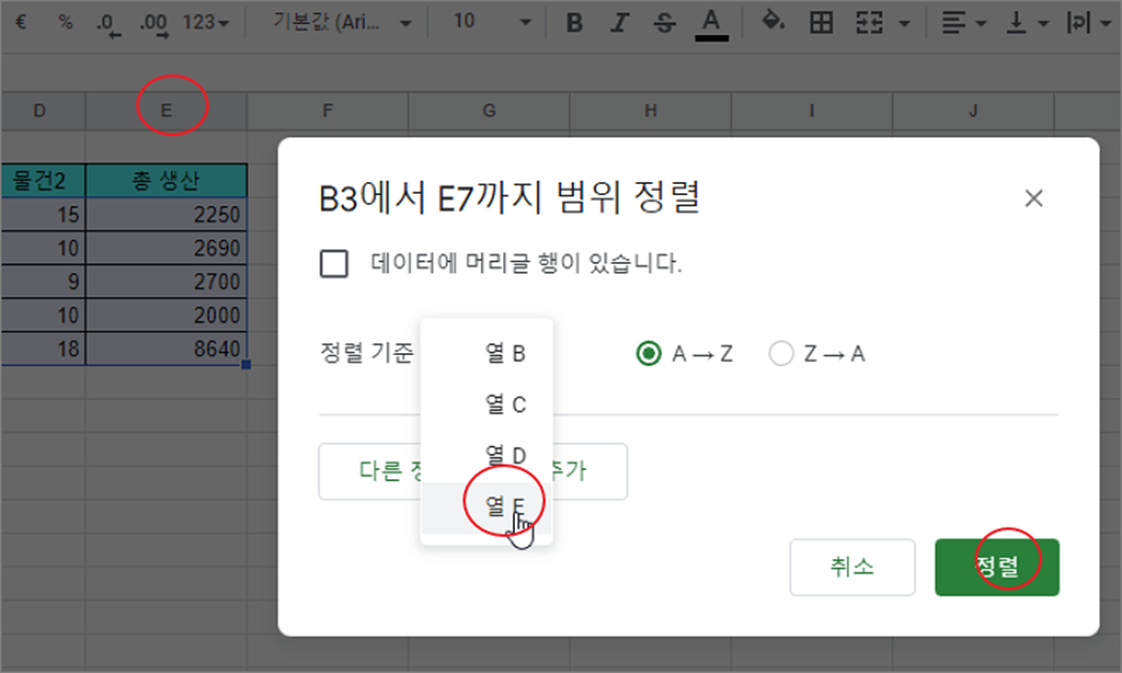Select column header G
This screenshot has height=673, width=1122.
click(x=489, y=111)
